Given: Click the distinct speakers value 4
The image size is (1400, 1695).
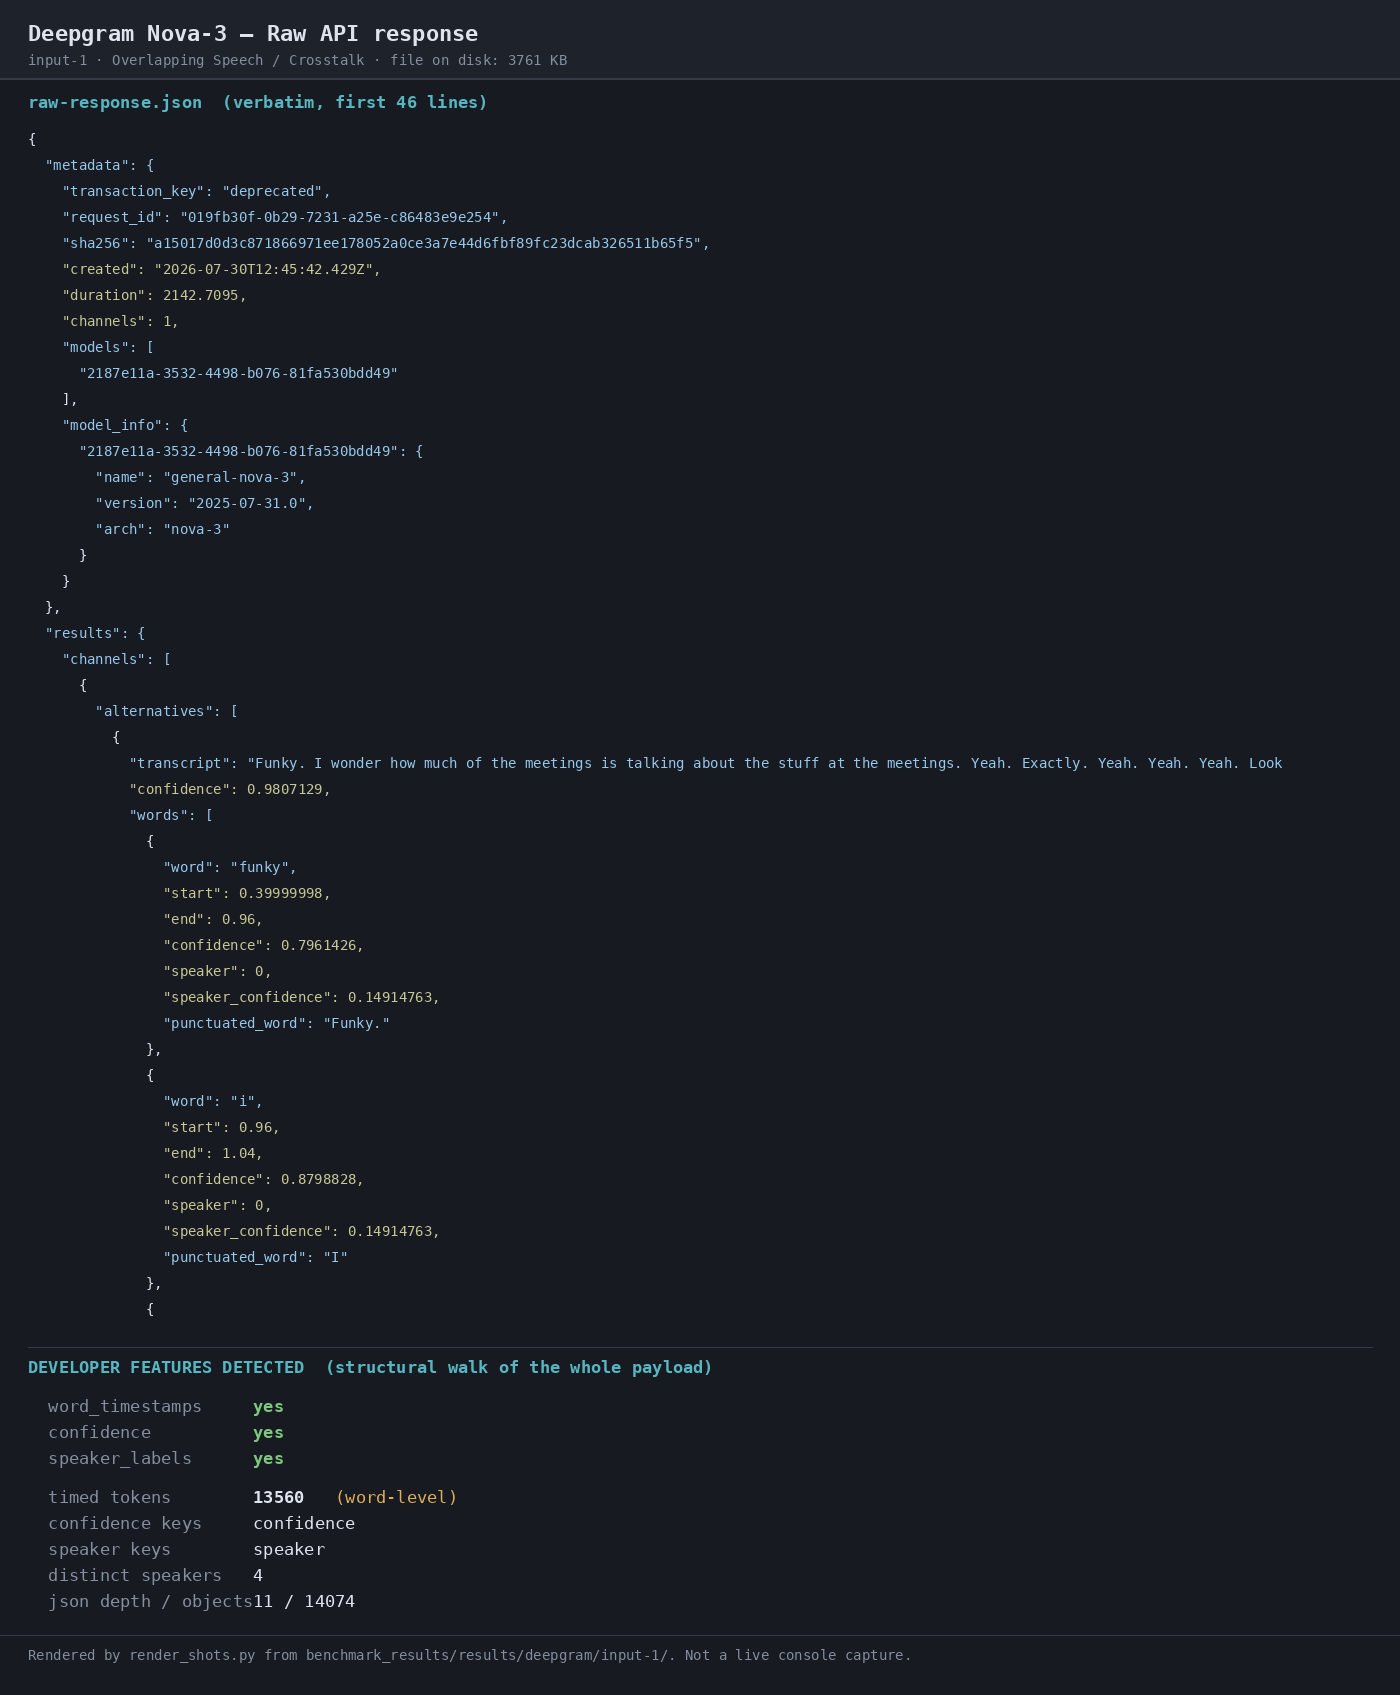Looking at the screenshot, I should tap(258, 1575).
